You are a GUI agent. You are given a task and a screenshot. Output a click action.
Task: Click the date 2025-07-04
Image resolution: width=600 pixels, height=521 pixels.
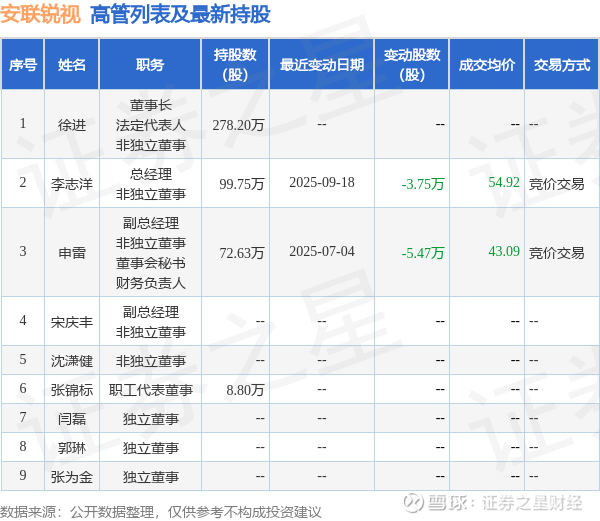[x=322, y=251]
